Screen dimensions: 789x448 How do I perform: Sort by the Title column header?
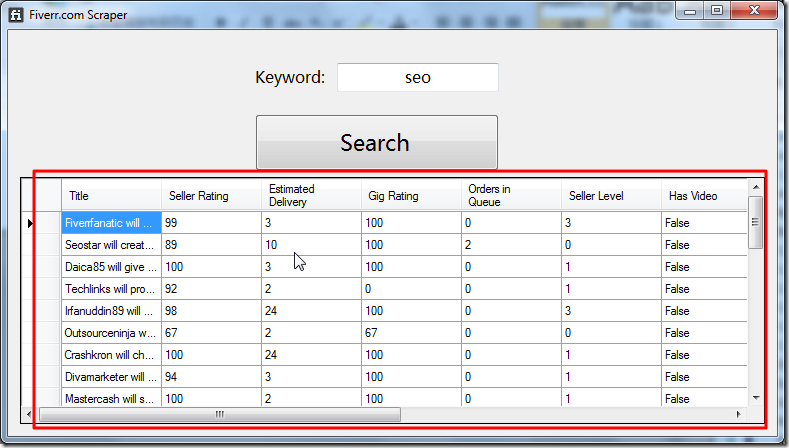(x=111, y=195)
